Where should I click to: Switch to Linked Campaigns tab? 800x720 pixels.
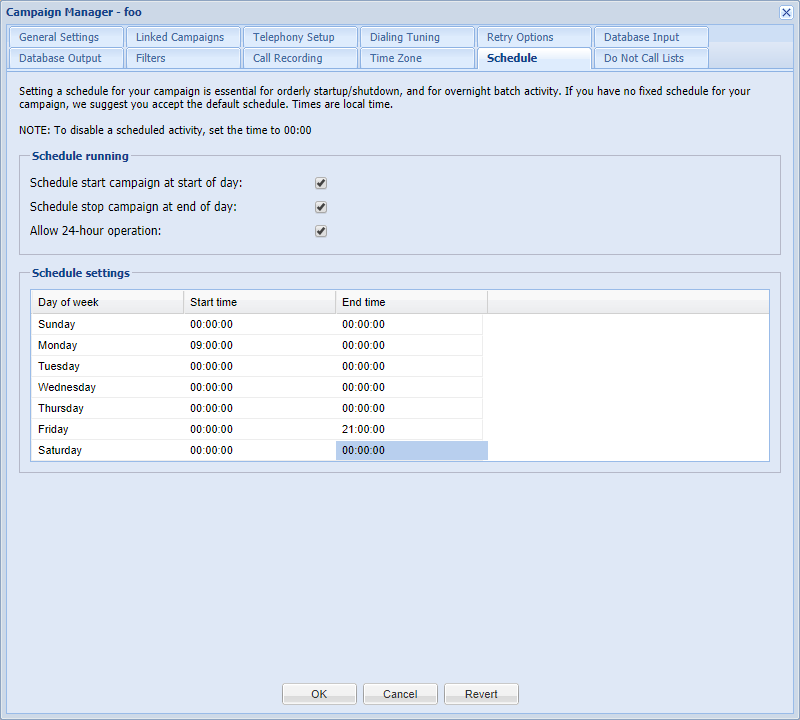coord(180,37)
